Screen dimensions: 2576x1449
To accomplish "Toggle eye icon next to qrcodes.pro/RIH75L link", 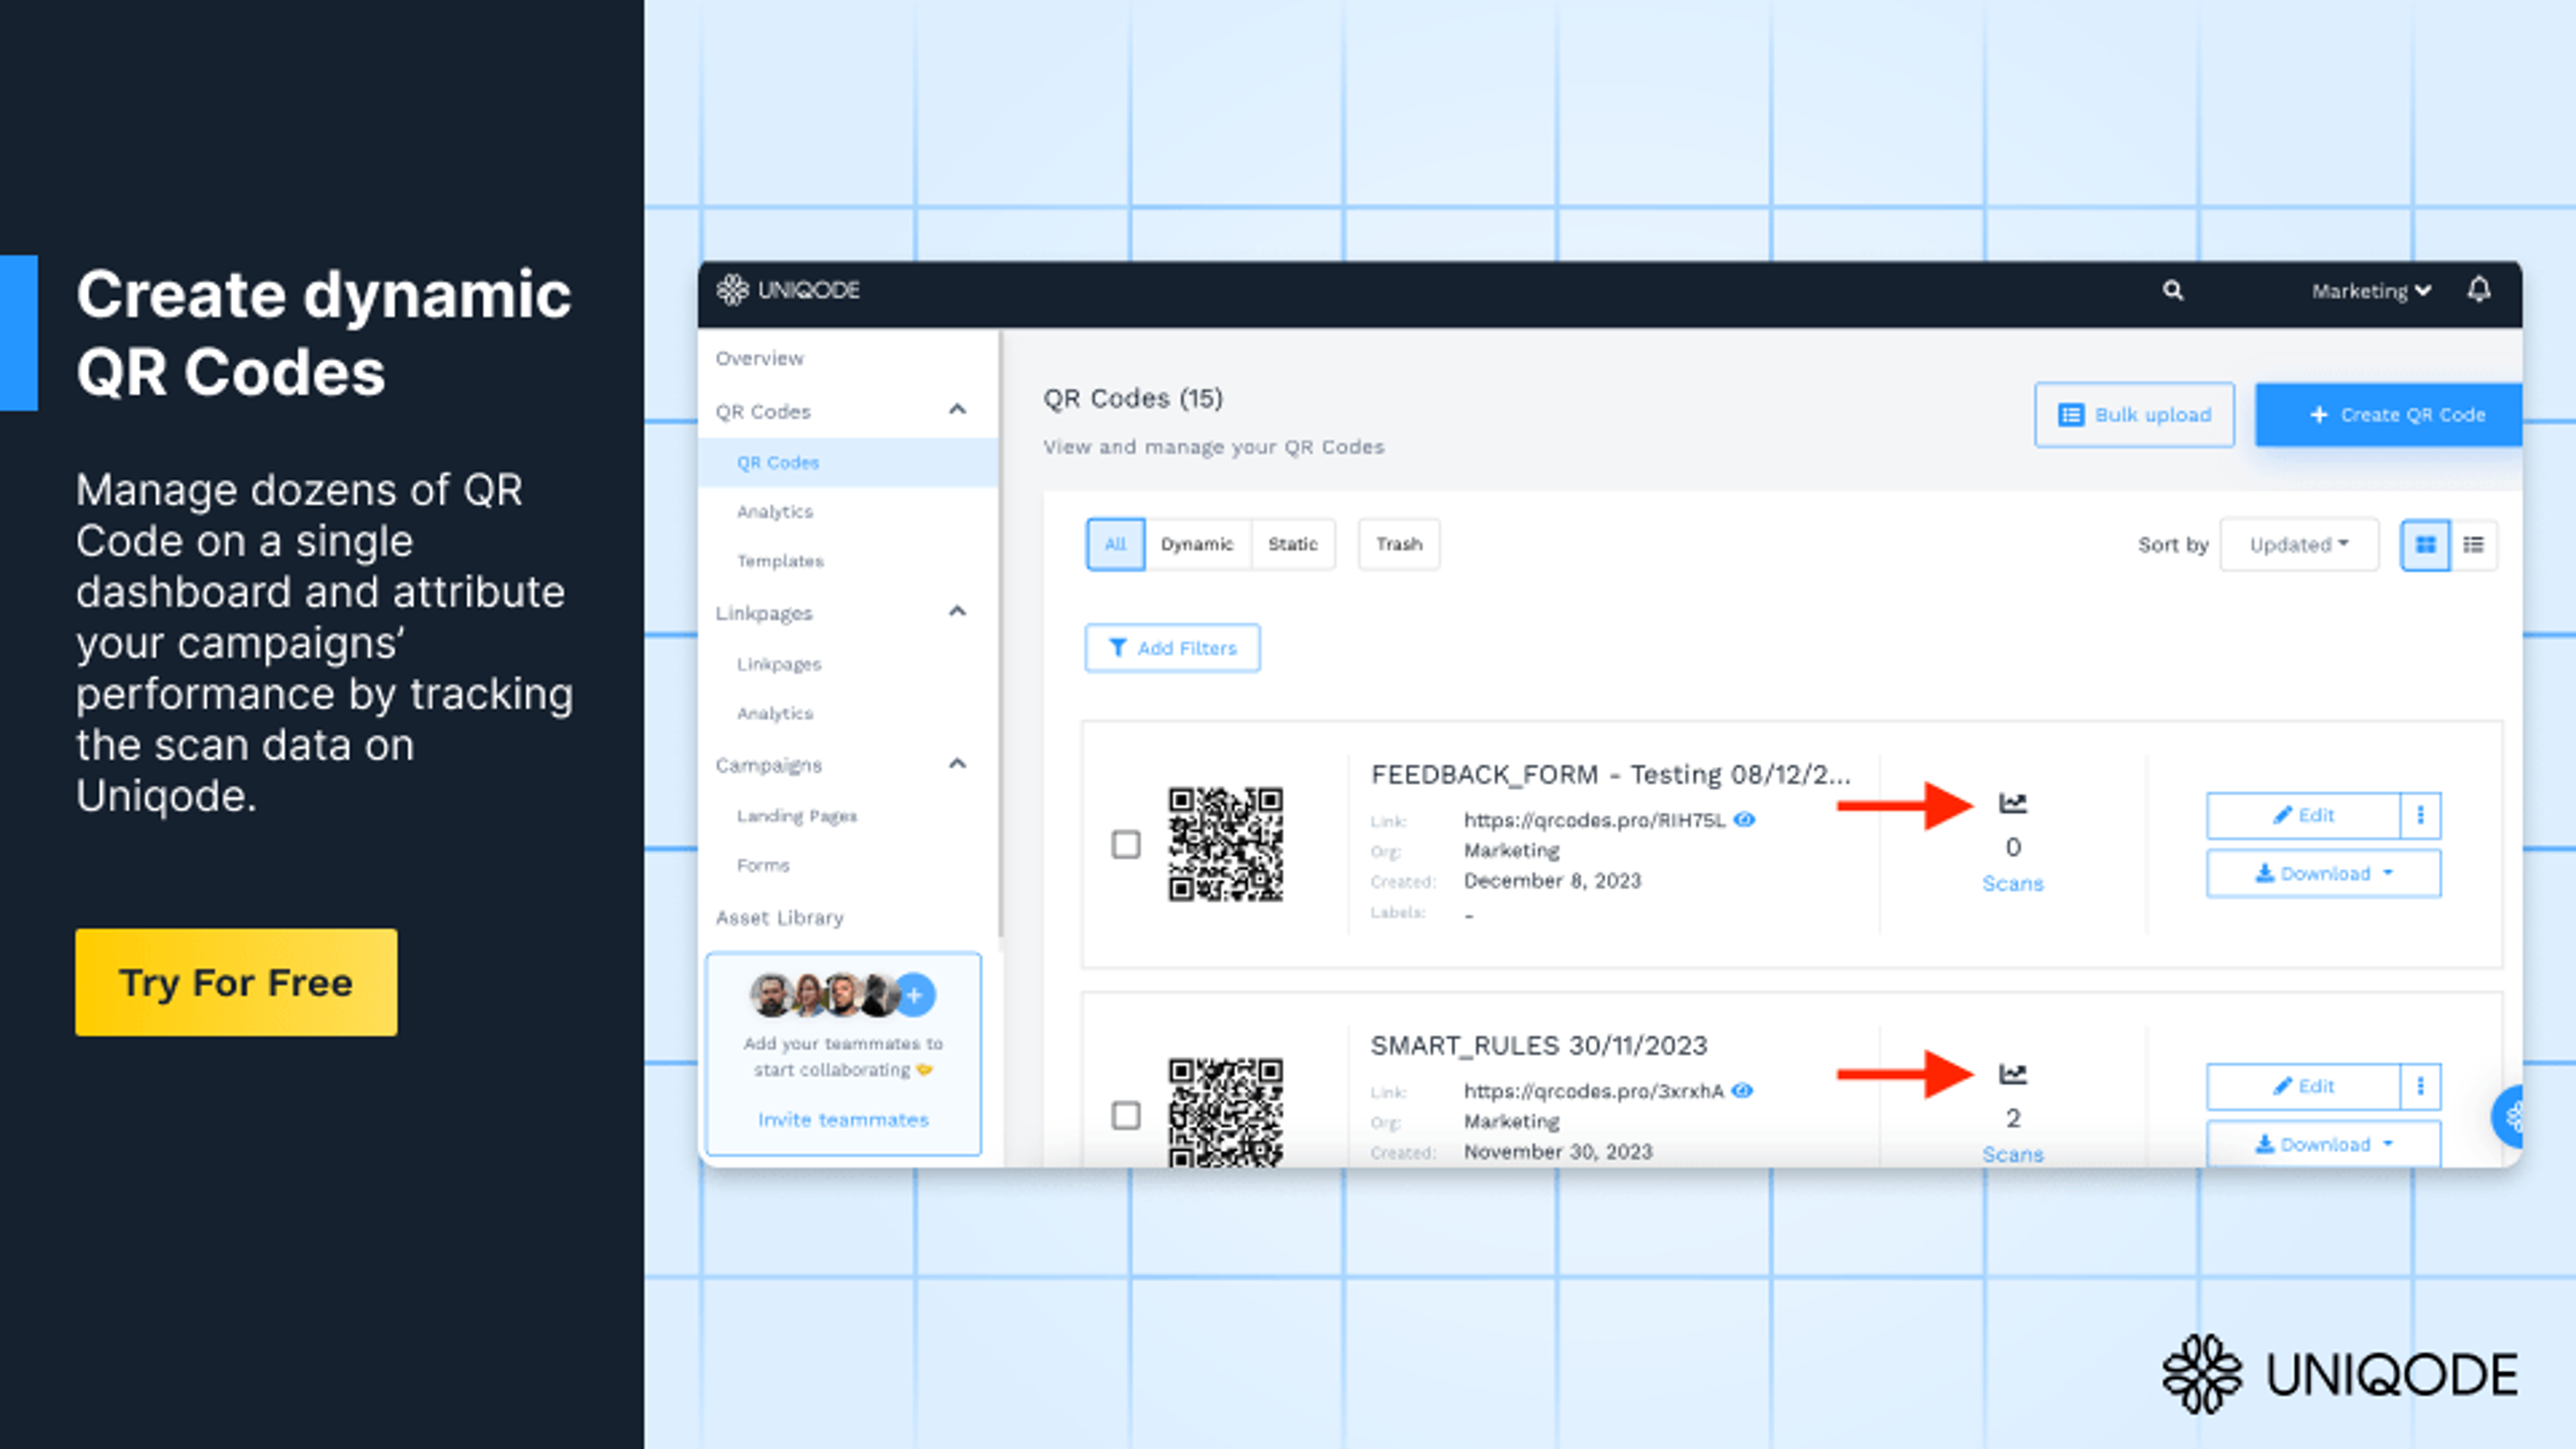I will click(1744, 820).
